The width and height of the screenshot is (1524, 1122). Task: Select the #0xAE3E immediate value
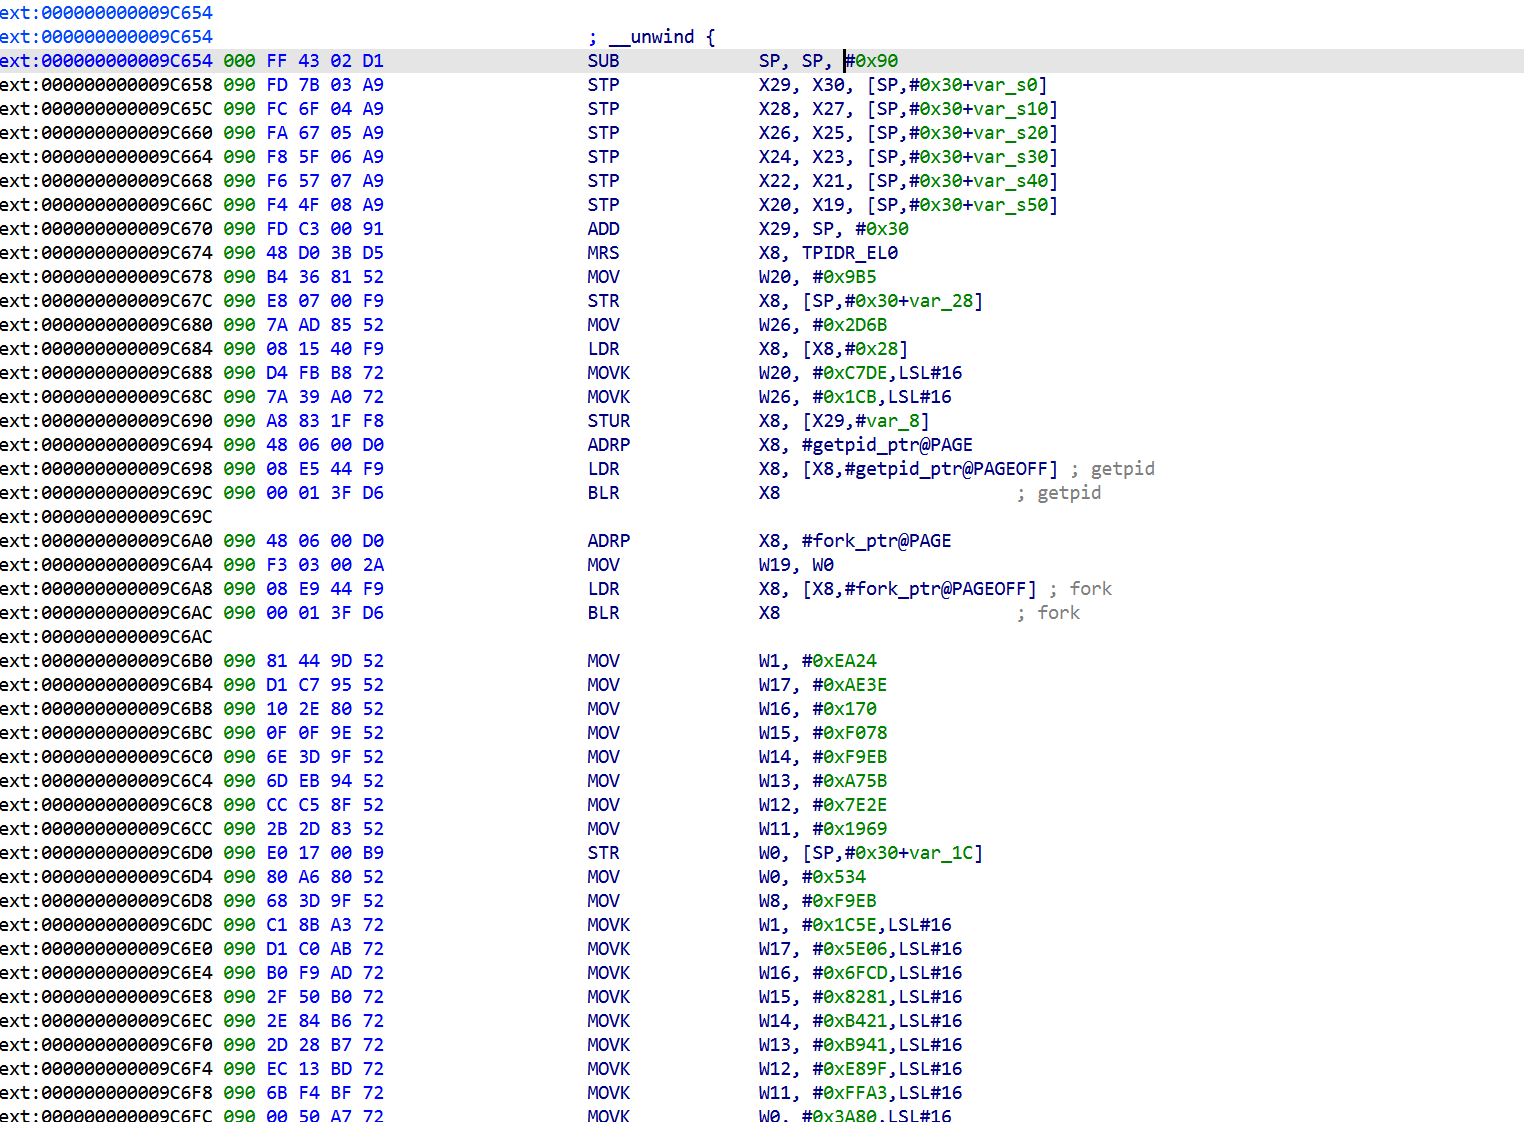point(850,685)
